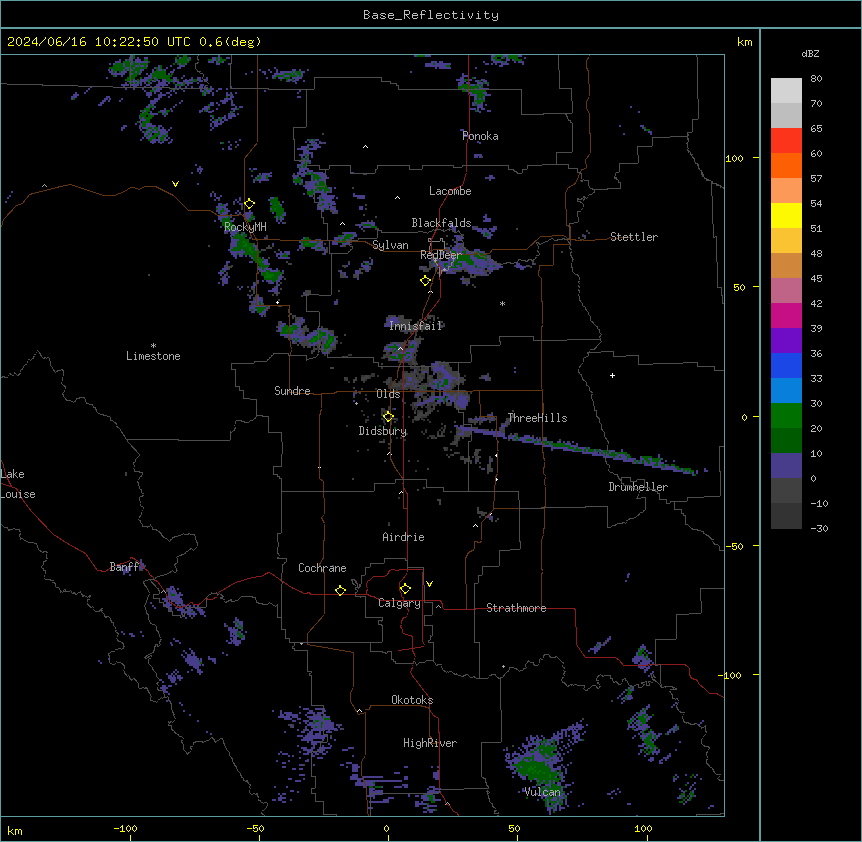Click the yellow diamond marker near RockyMH
The image size is (862, 842).
tap(249, 204)
